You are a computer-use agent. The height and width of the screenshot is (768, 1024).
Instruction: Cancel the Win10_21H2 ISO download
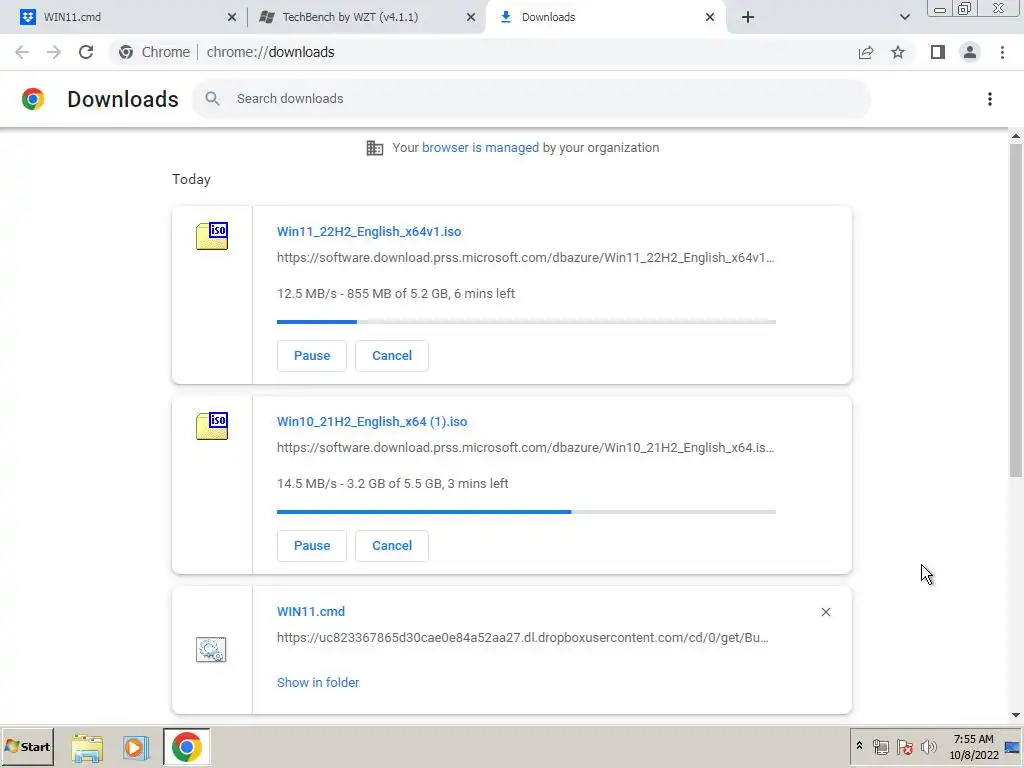(392, 546)
